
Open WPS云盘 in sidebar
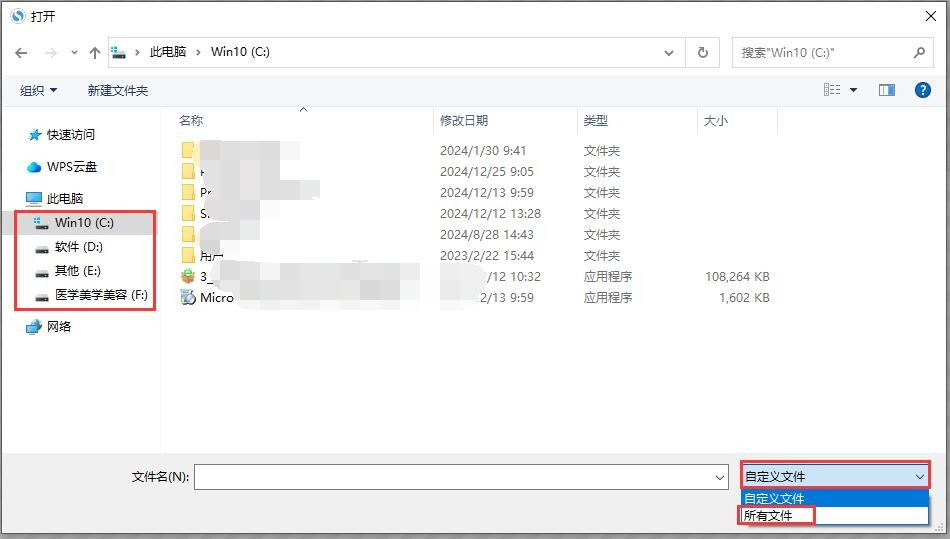[x=71, y=167]
